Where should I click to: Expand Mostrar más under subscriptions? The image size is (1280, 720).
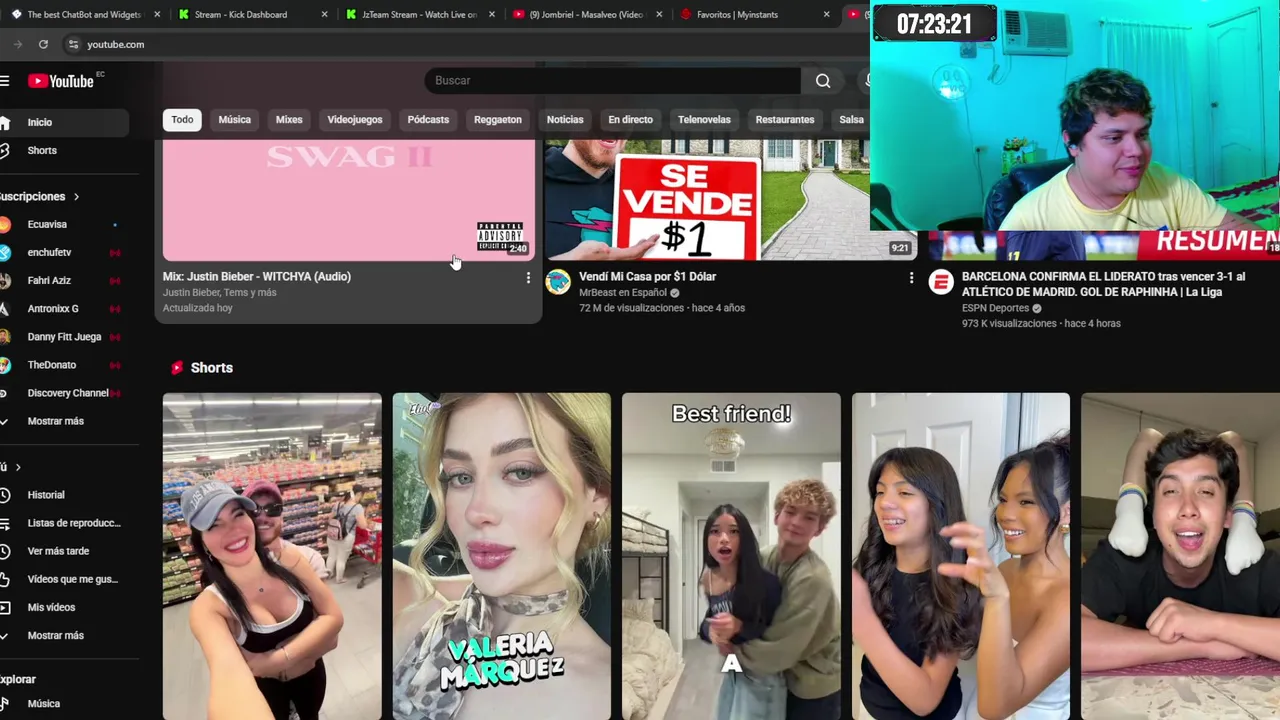55,421
